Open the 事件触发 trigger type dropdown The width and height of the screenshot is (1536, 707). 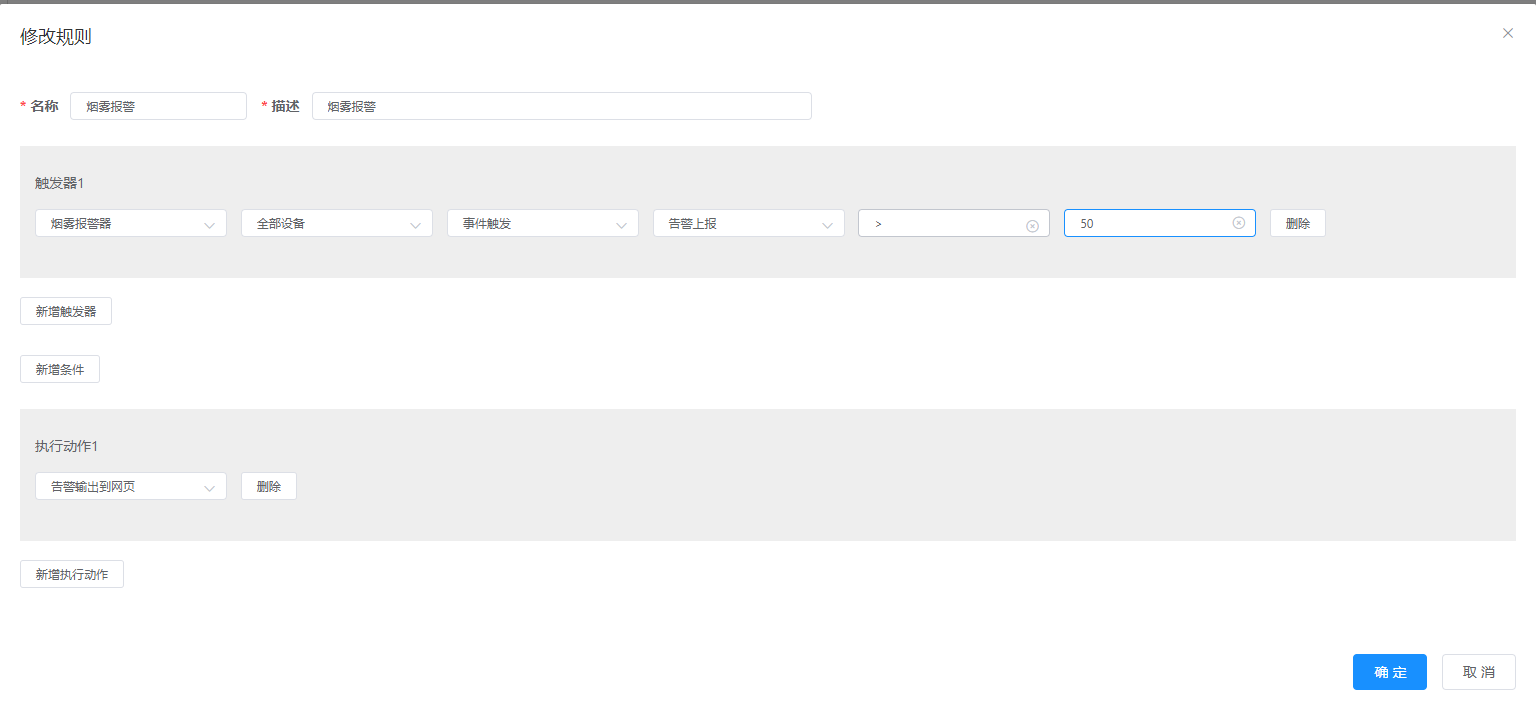pyautogui.click(x=543, y=223)
